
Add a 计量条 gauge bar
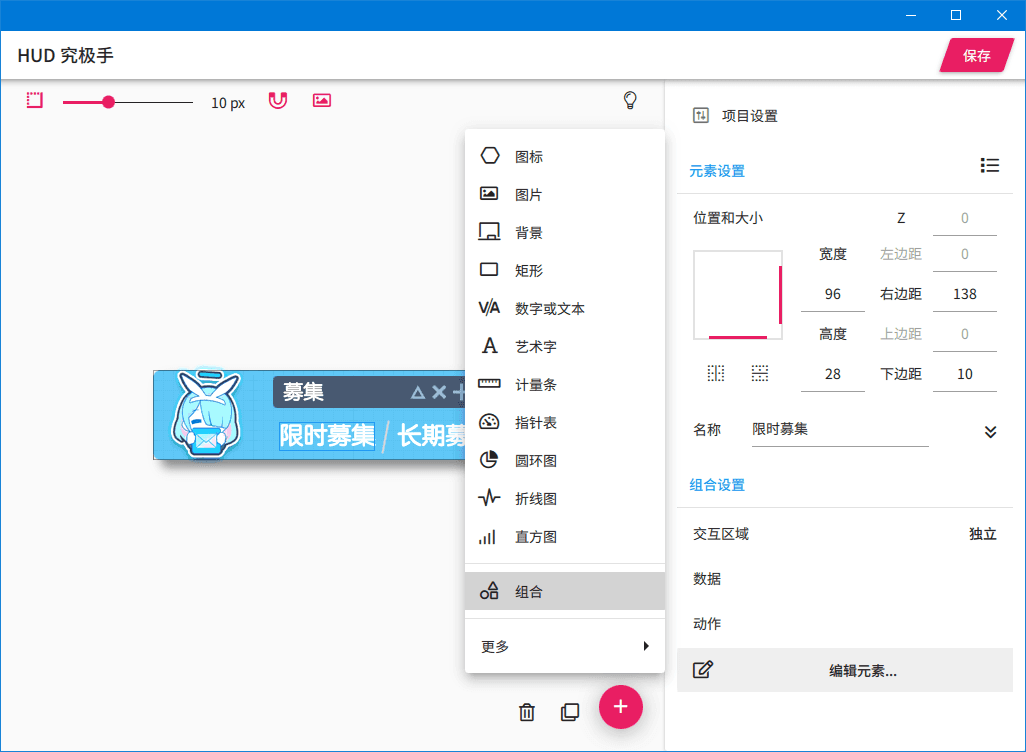click(x=565, y=384)
